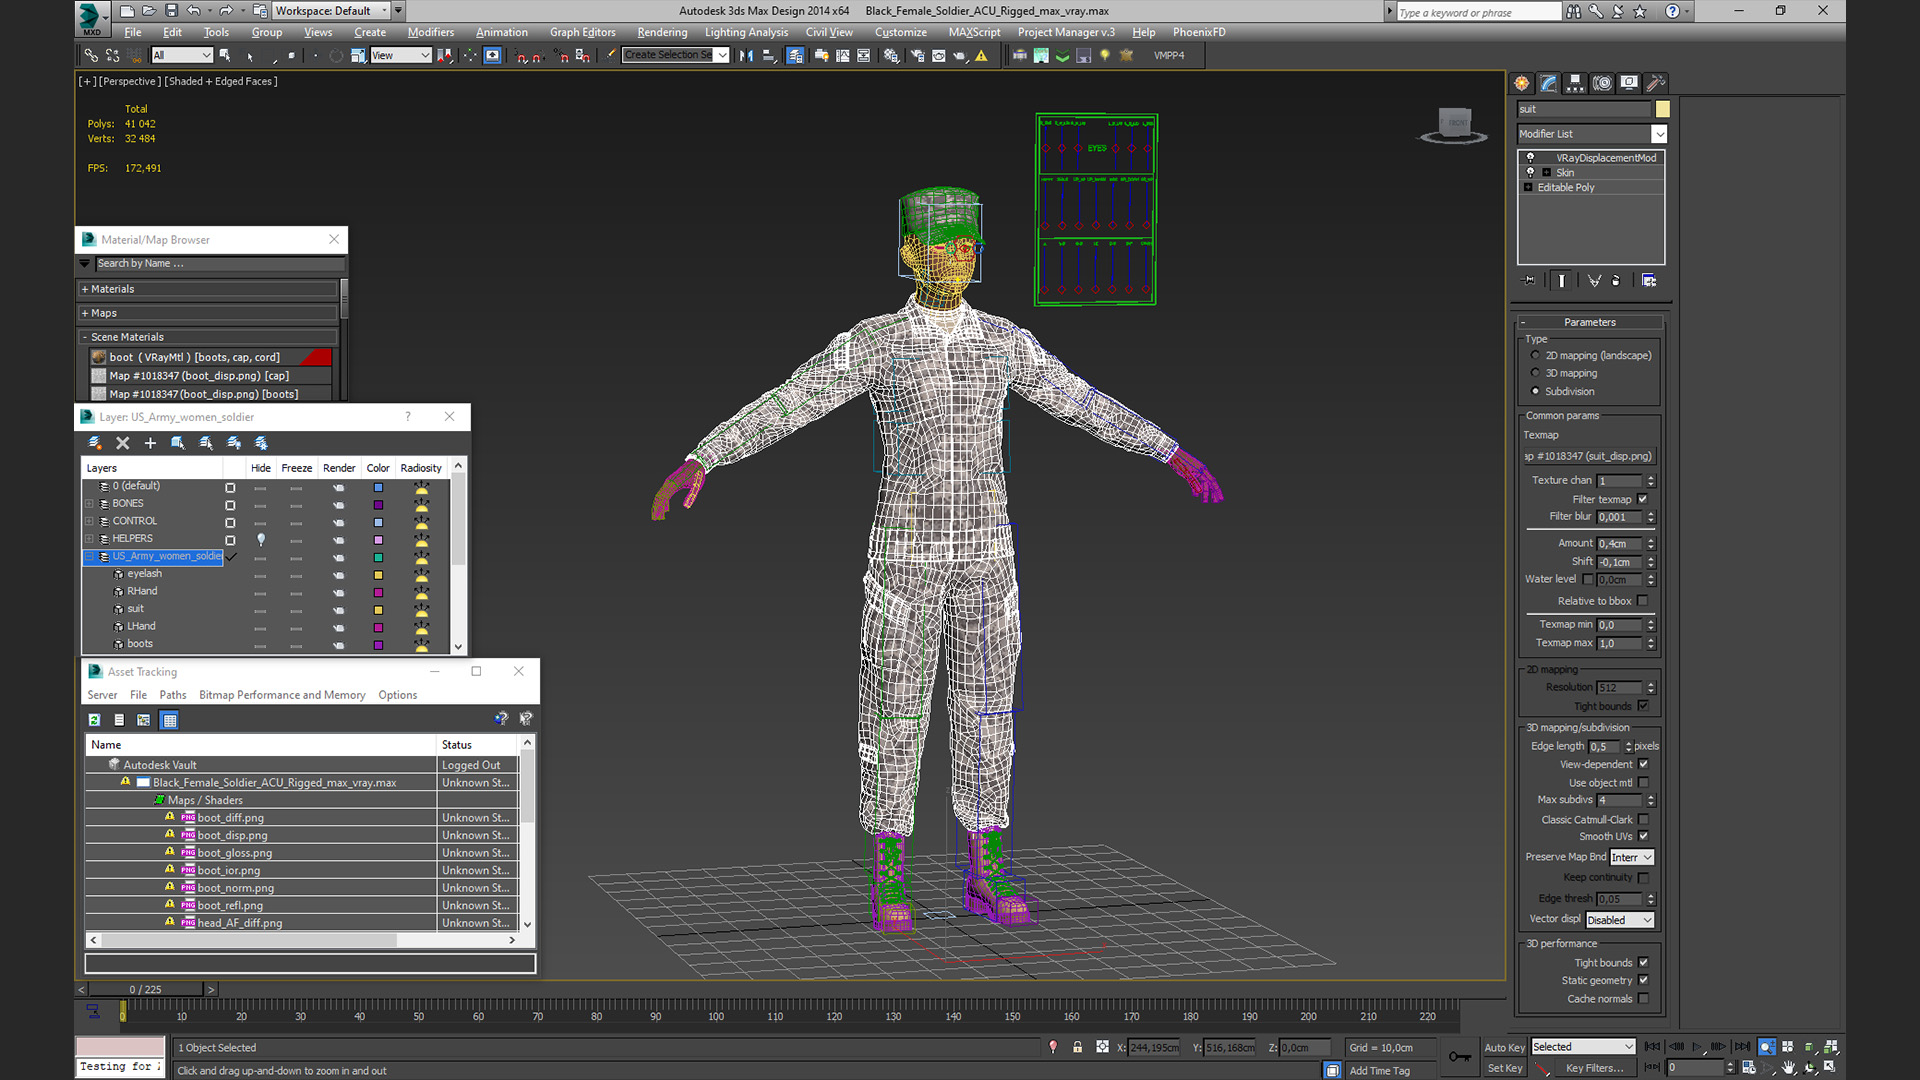
Task: Click the binoculars search icon in title bar
Action: [1574, 11]
